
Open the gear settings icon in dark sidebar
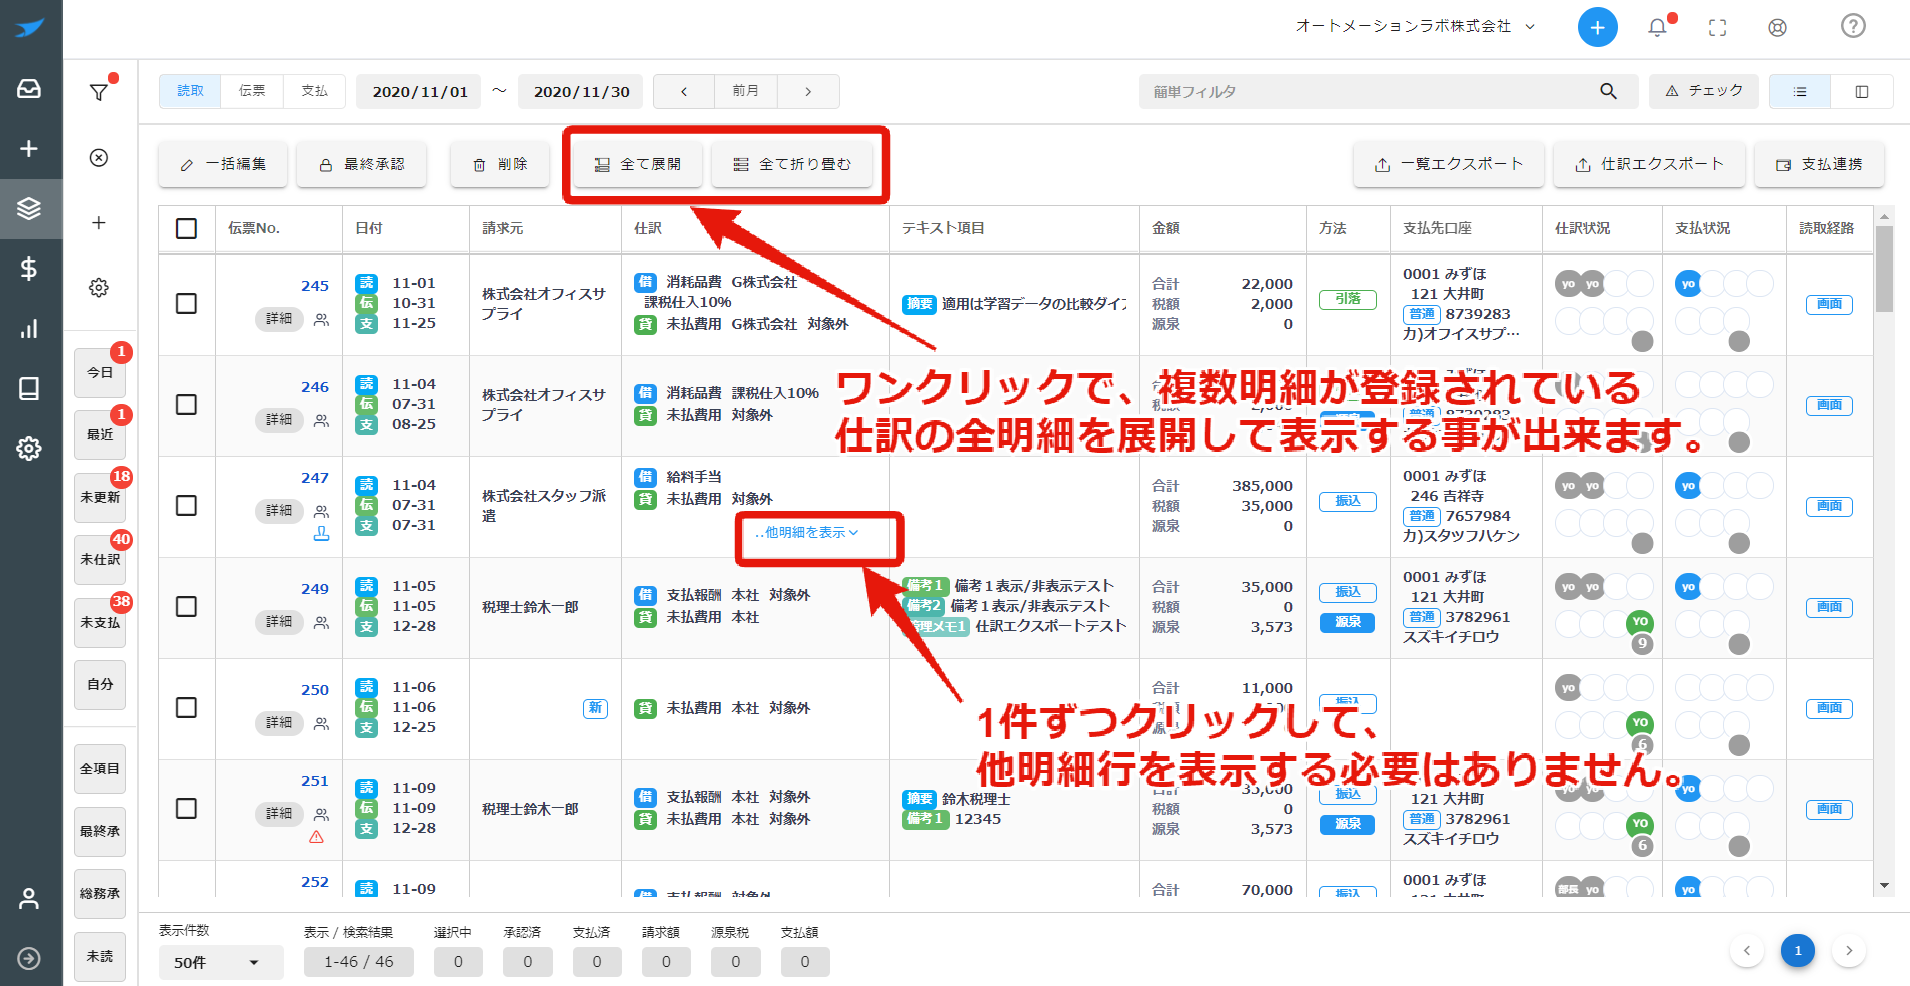[x=29, y=448]
